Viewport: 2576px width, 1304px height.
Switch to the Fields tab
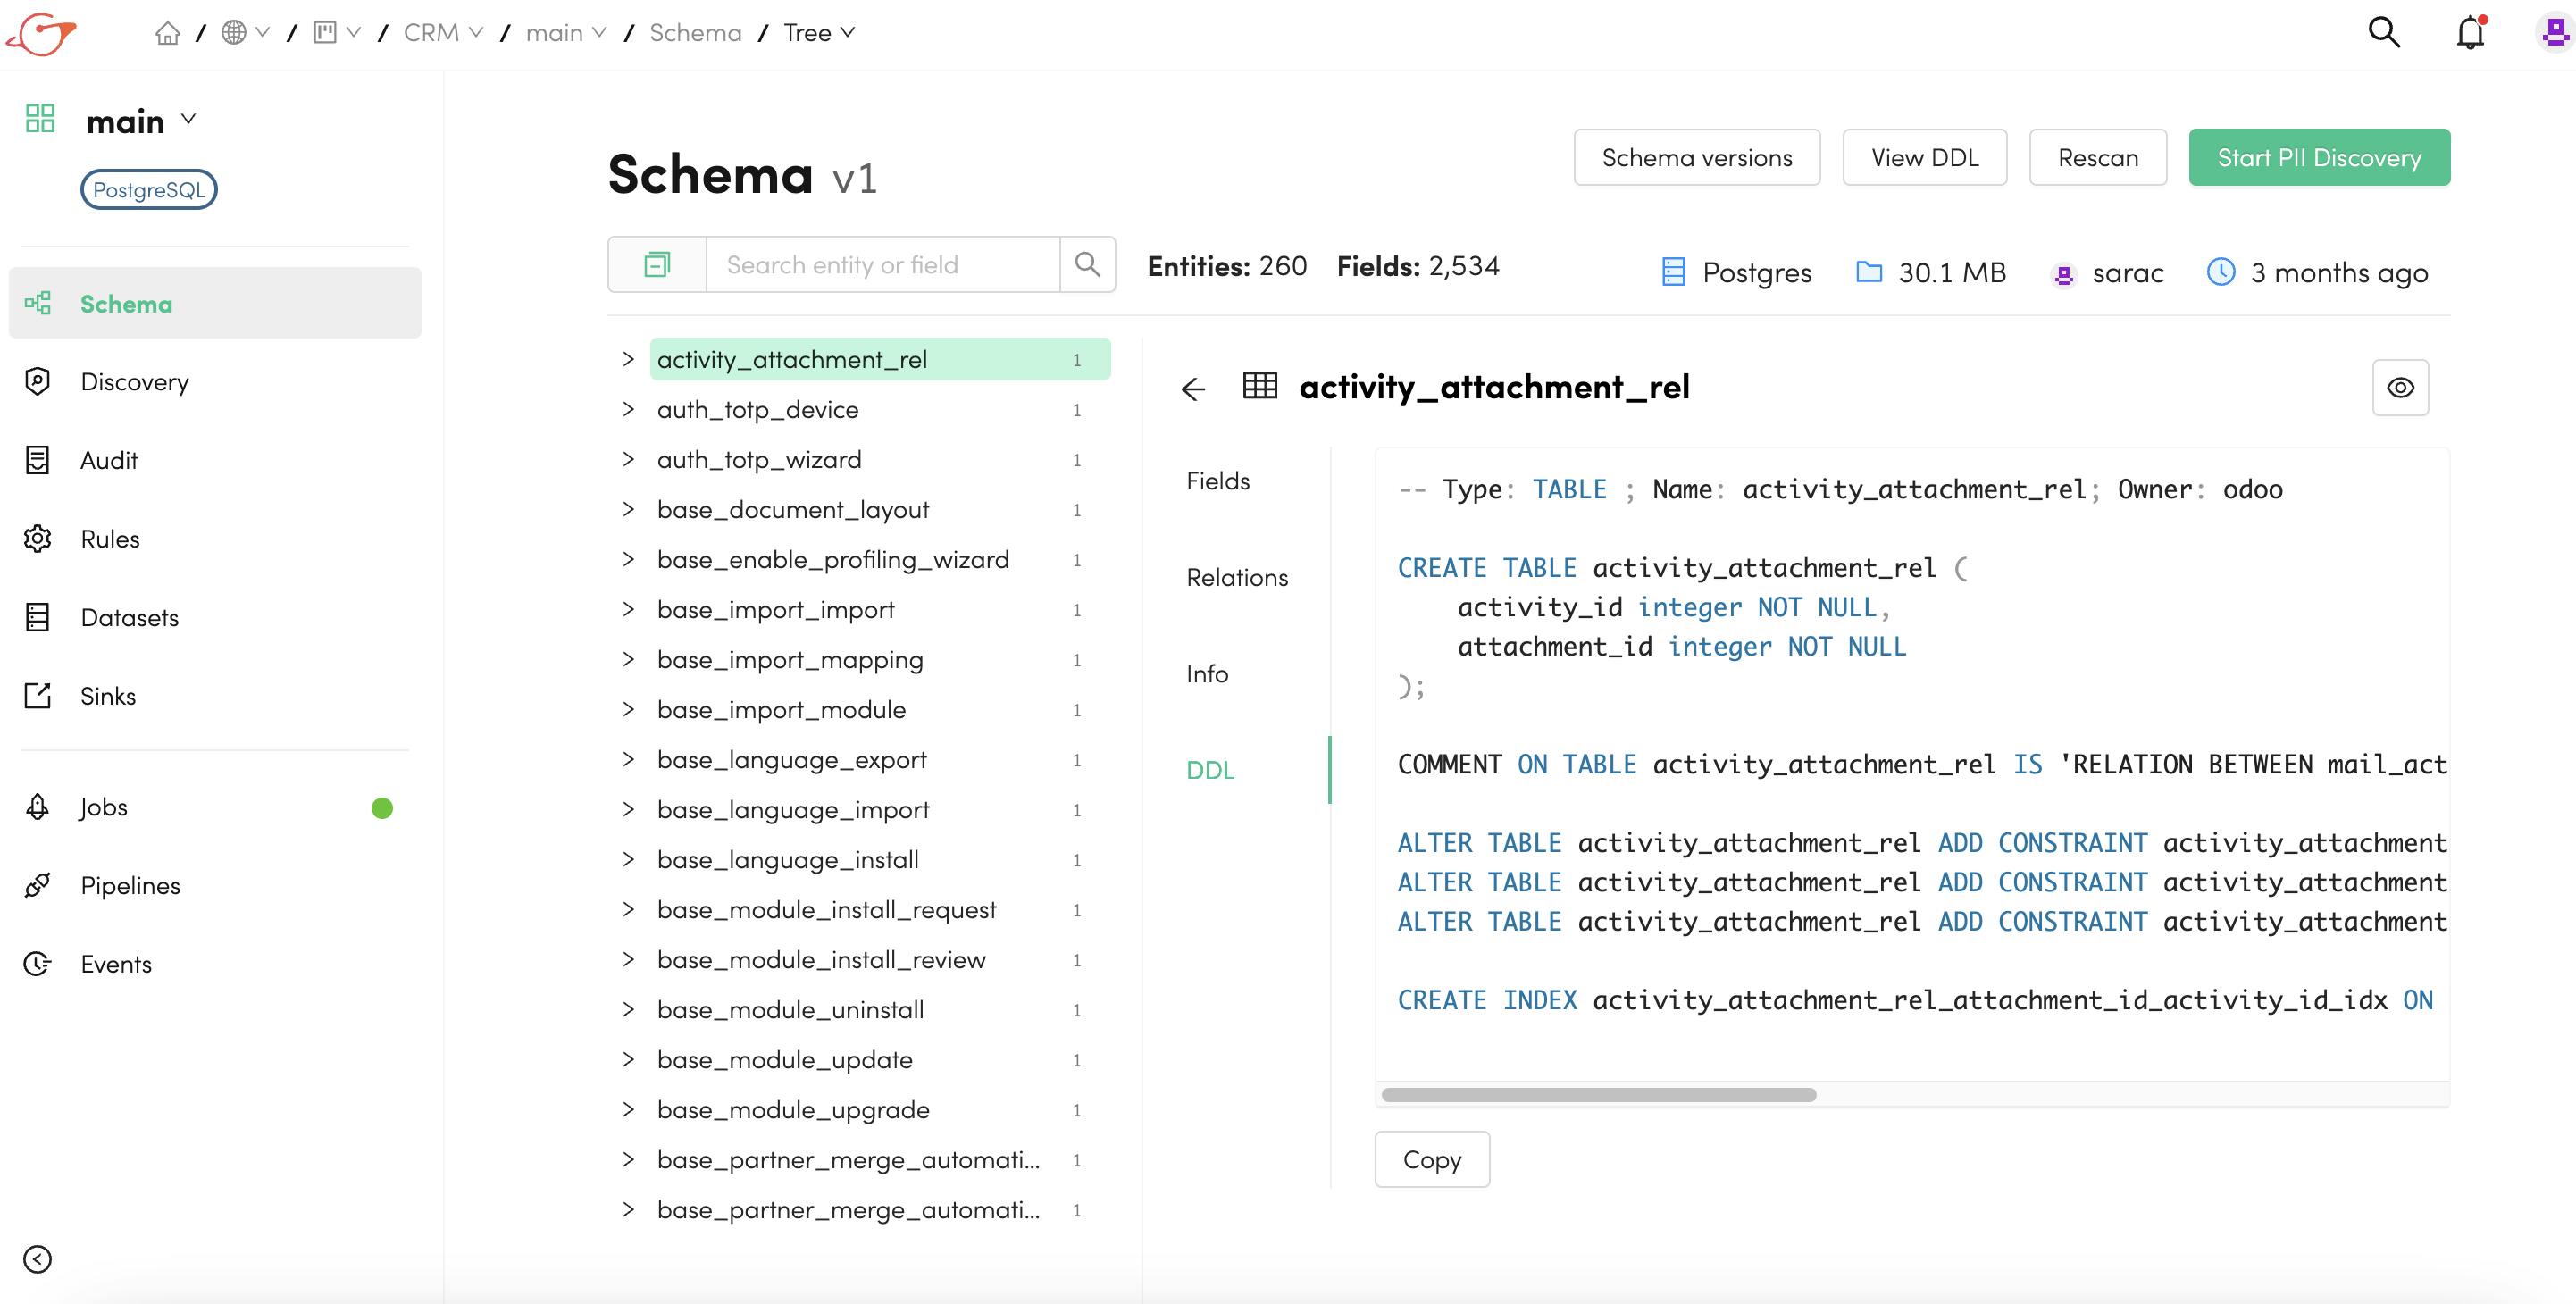pyautogui.click(x=1218, y=481)
